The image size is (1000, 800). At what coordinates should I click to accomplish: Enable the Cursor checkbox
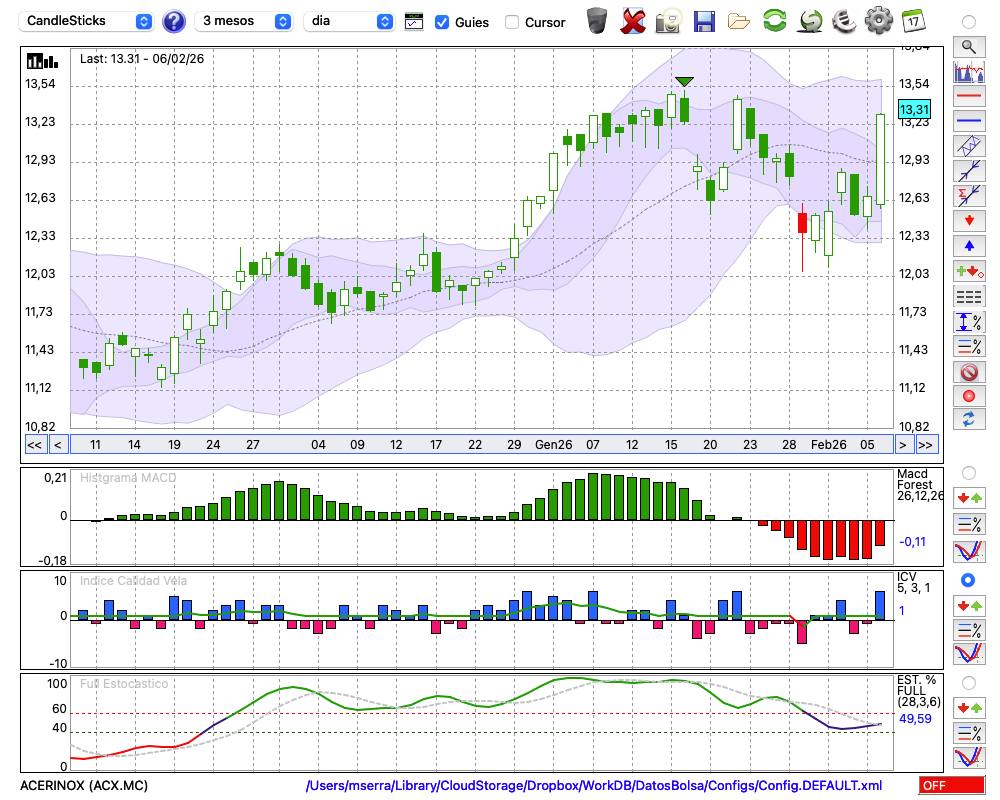(512, 22)
